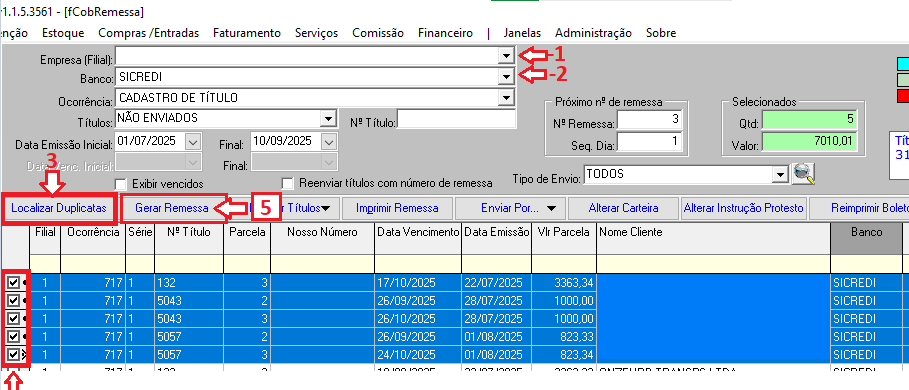Open the Comissão menu

(x=377, y=33)
